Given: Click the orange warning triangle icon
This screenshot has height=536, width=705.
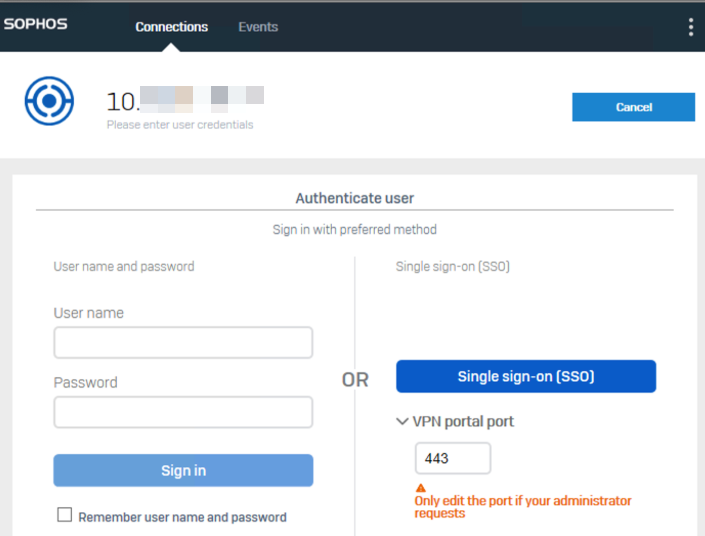Looking at the screenshot, I should 420,488.
